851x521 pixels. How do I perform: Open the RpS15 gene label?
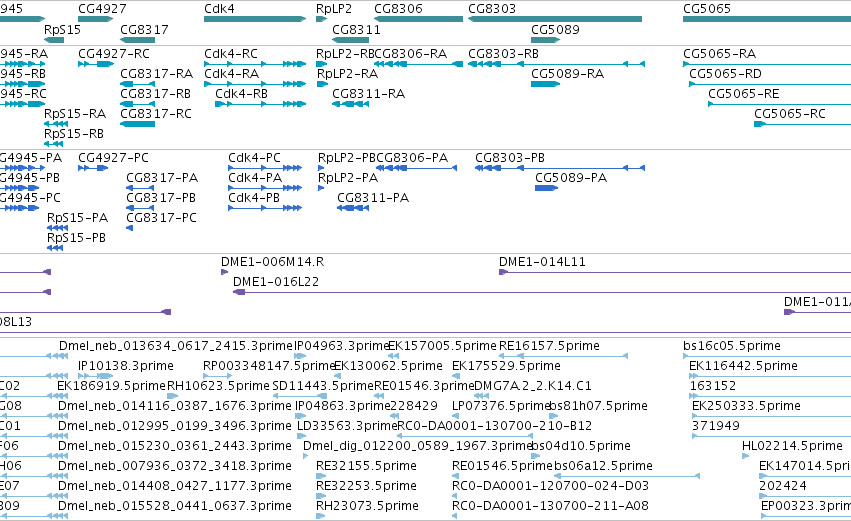click(x=62, y=29)
